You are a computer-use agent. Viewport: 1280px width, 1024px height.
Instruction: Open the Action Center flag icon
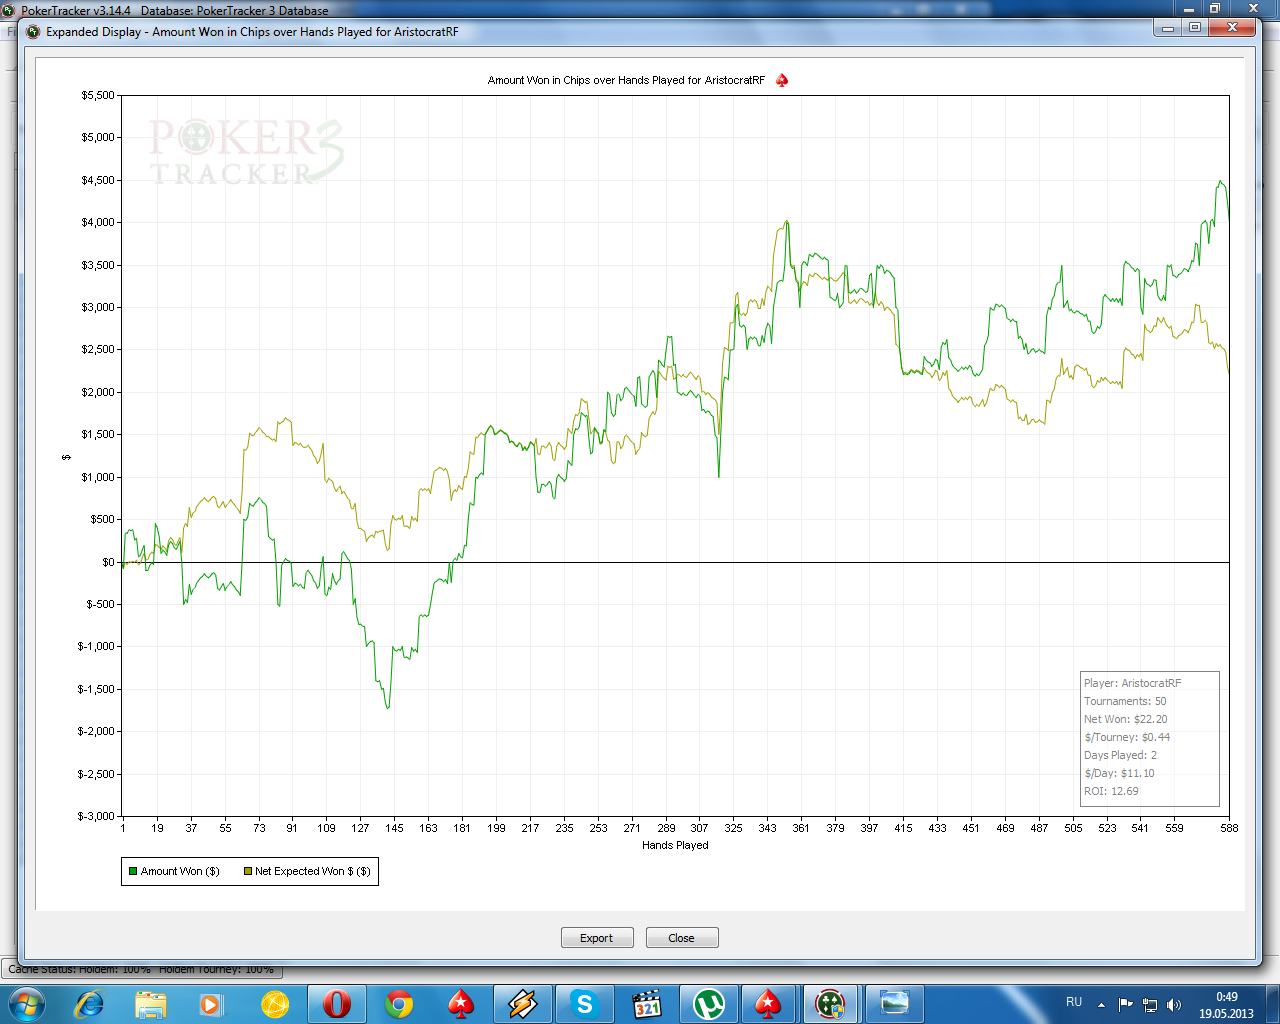[1126, 1005]
